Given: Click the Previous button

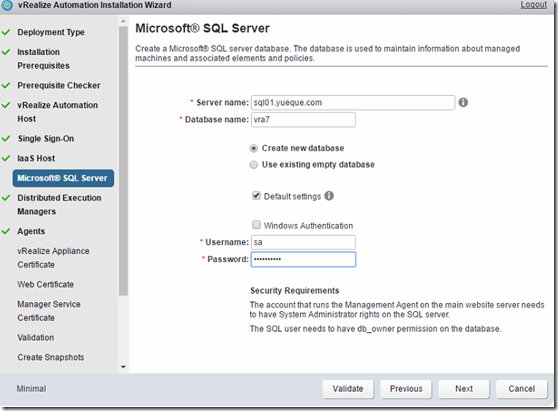Looking at the screenshot, I should [x=406, y=389].
